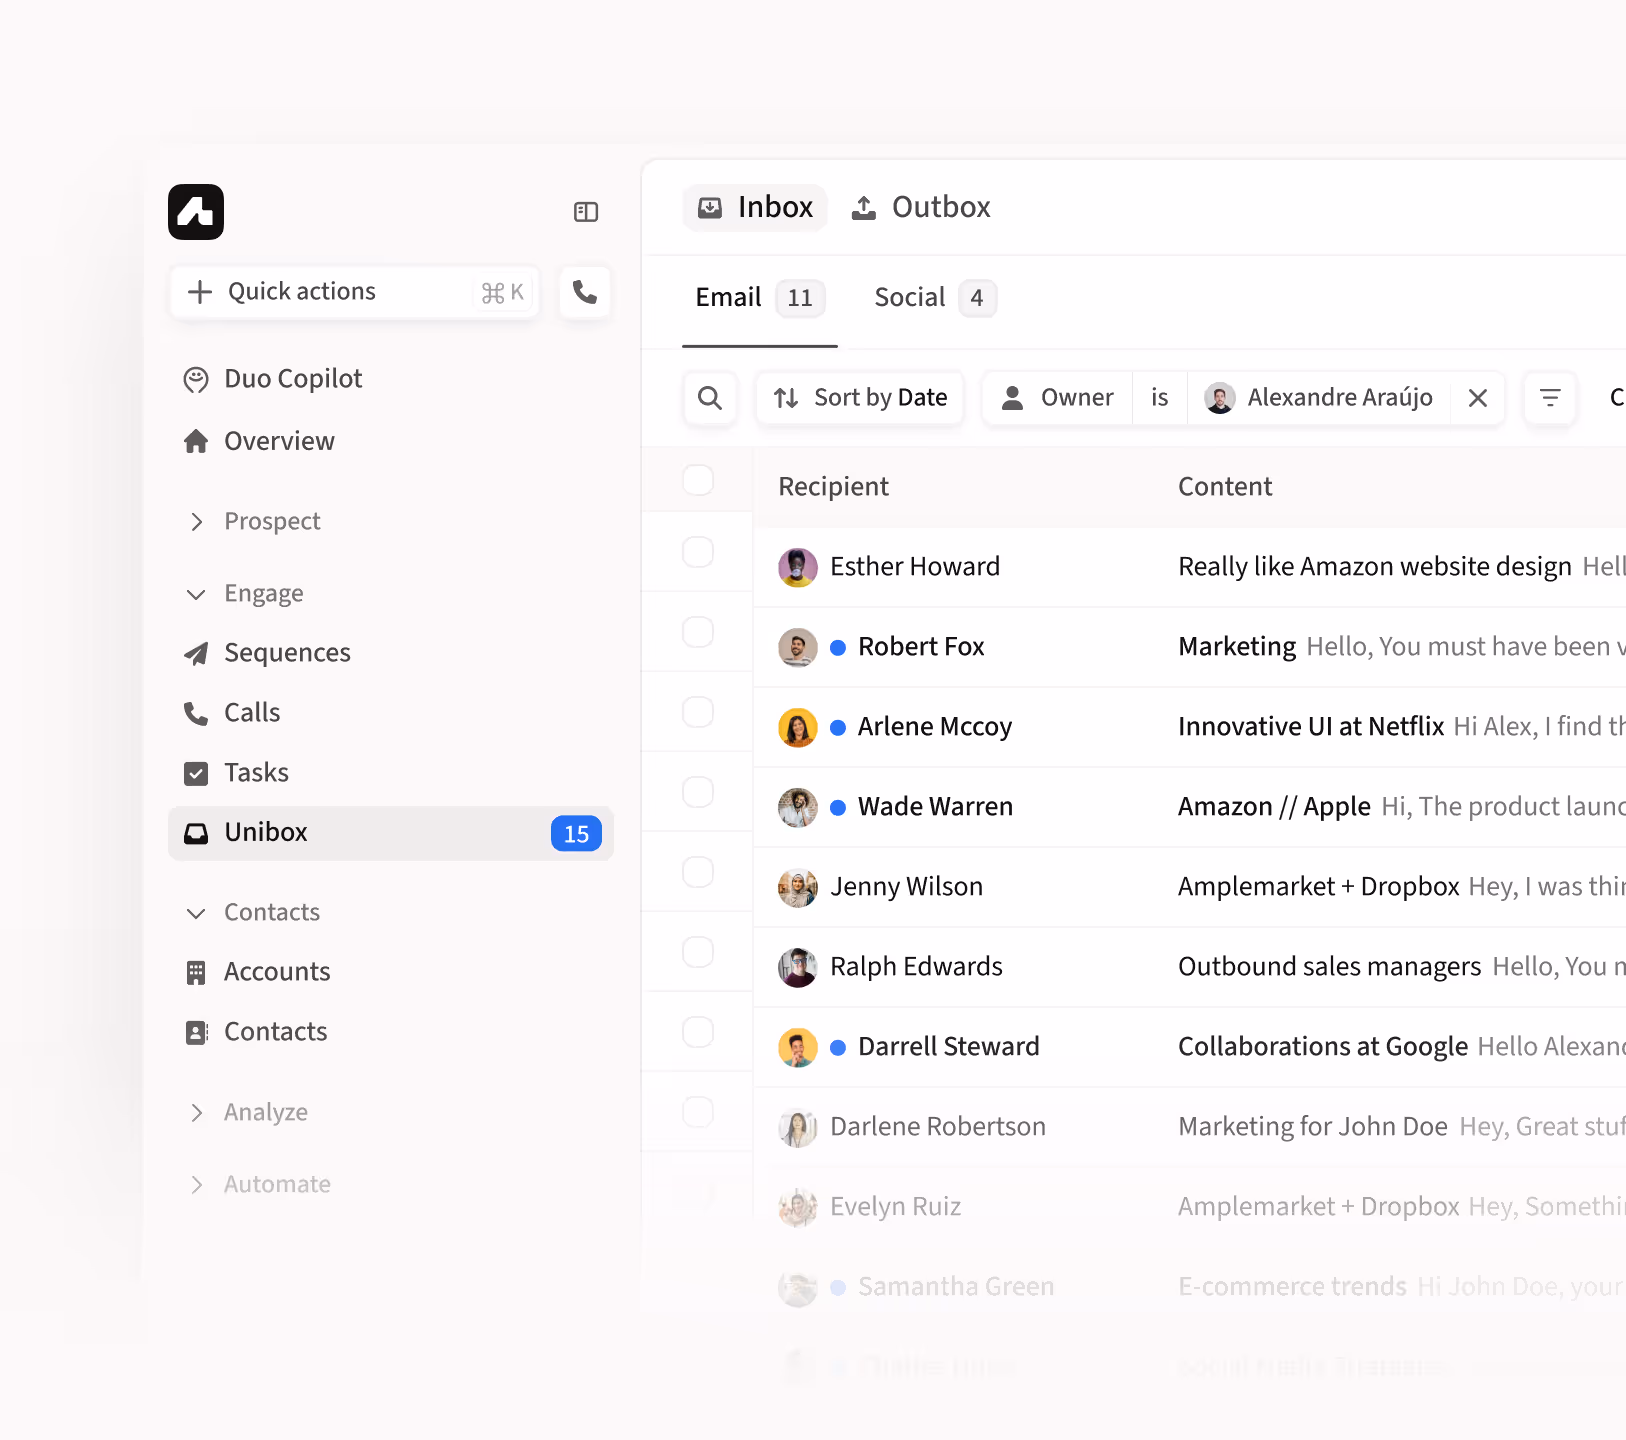Open the filter lines icon
Image resolution: width=1626 pixels, height=1440 pixels.
coord(1550,398)
